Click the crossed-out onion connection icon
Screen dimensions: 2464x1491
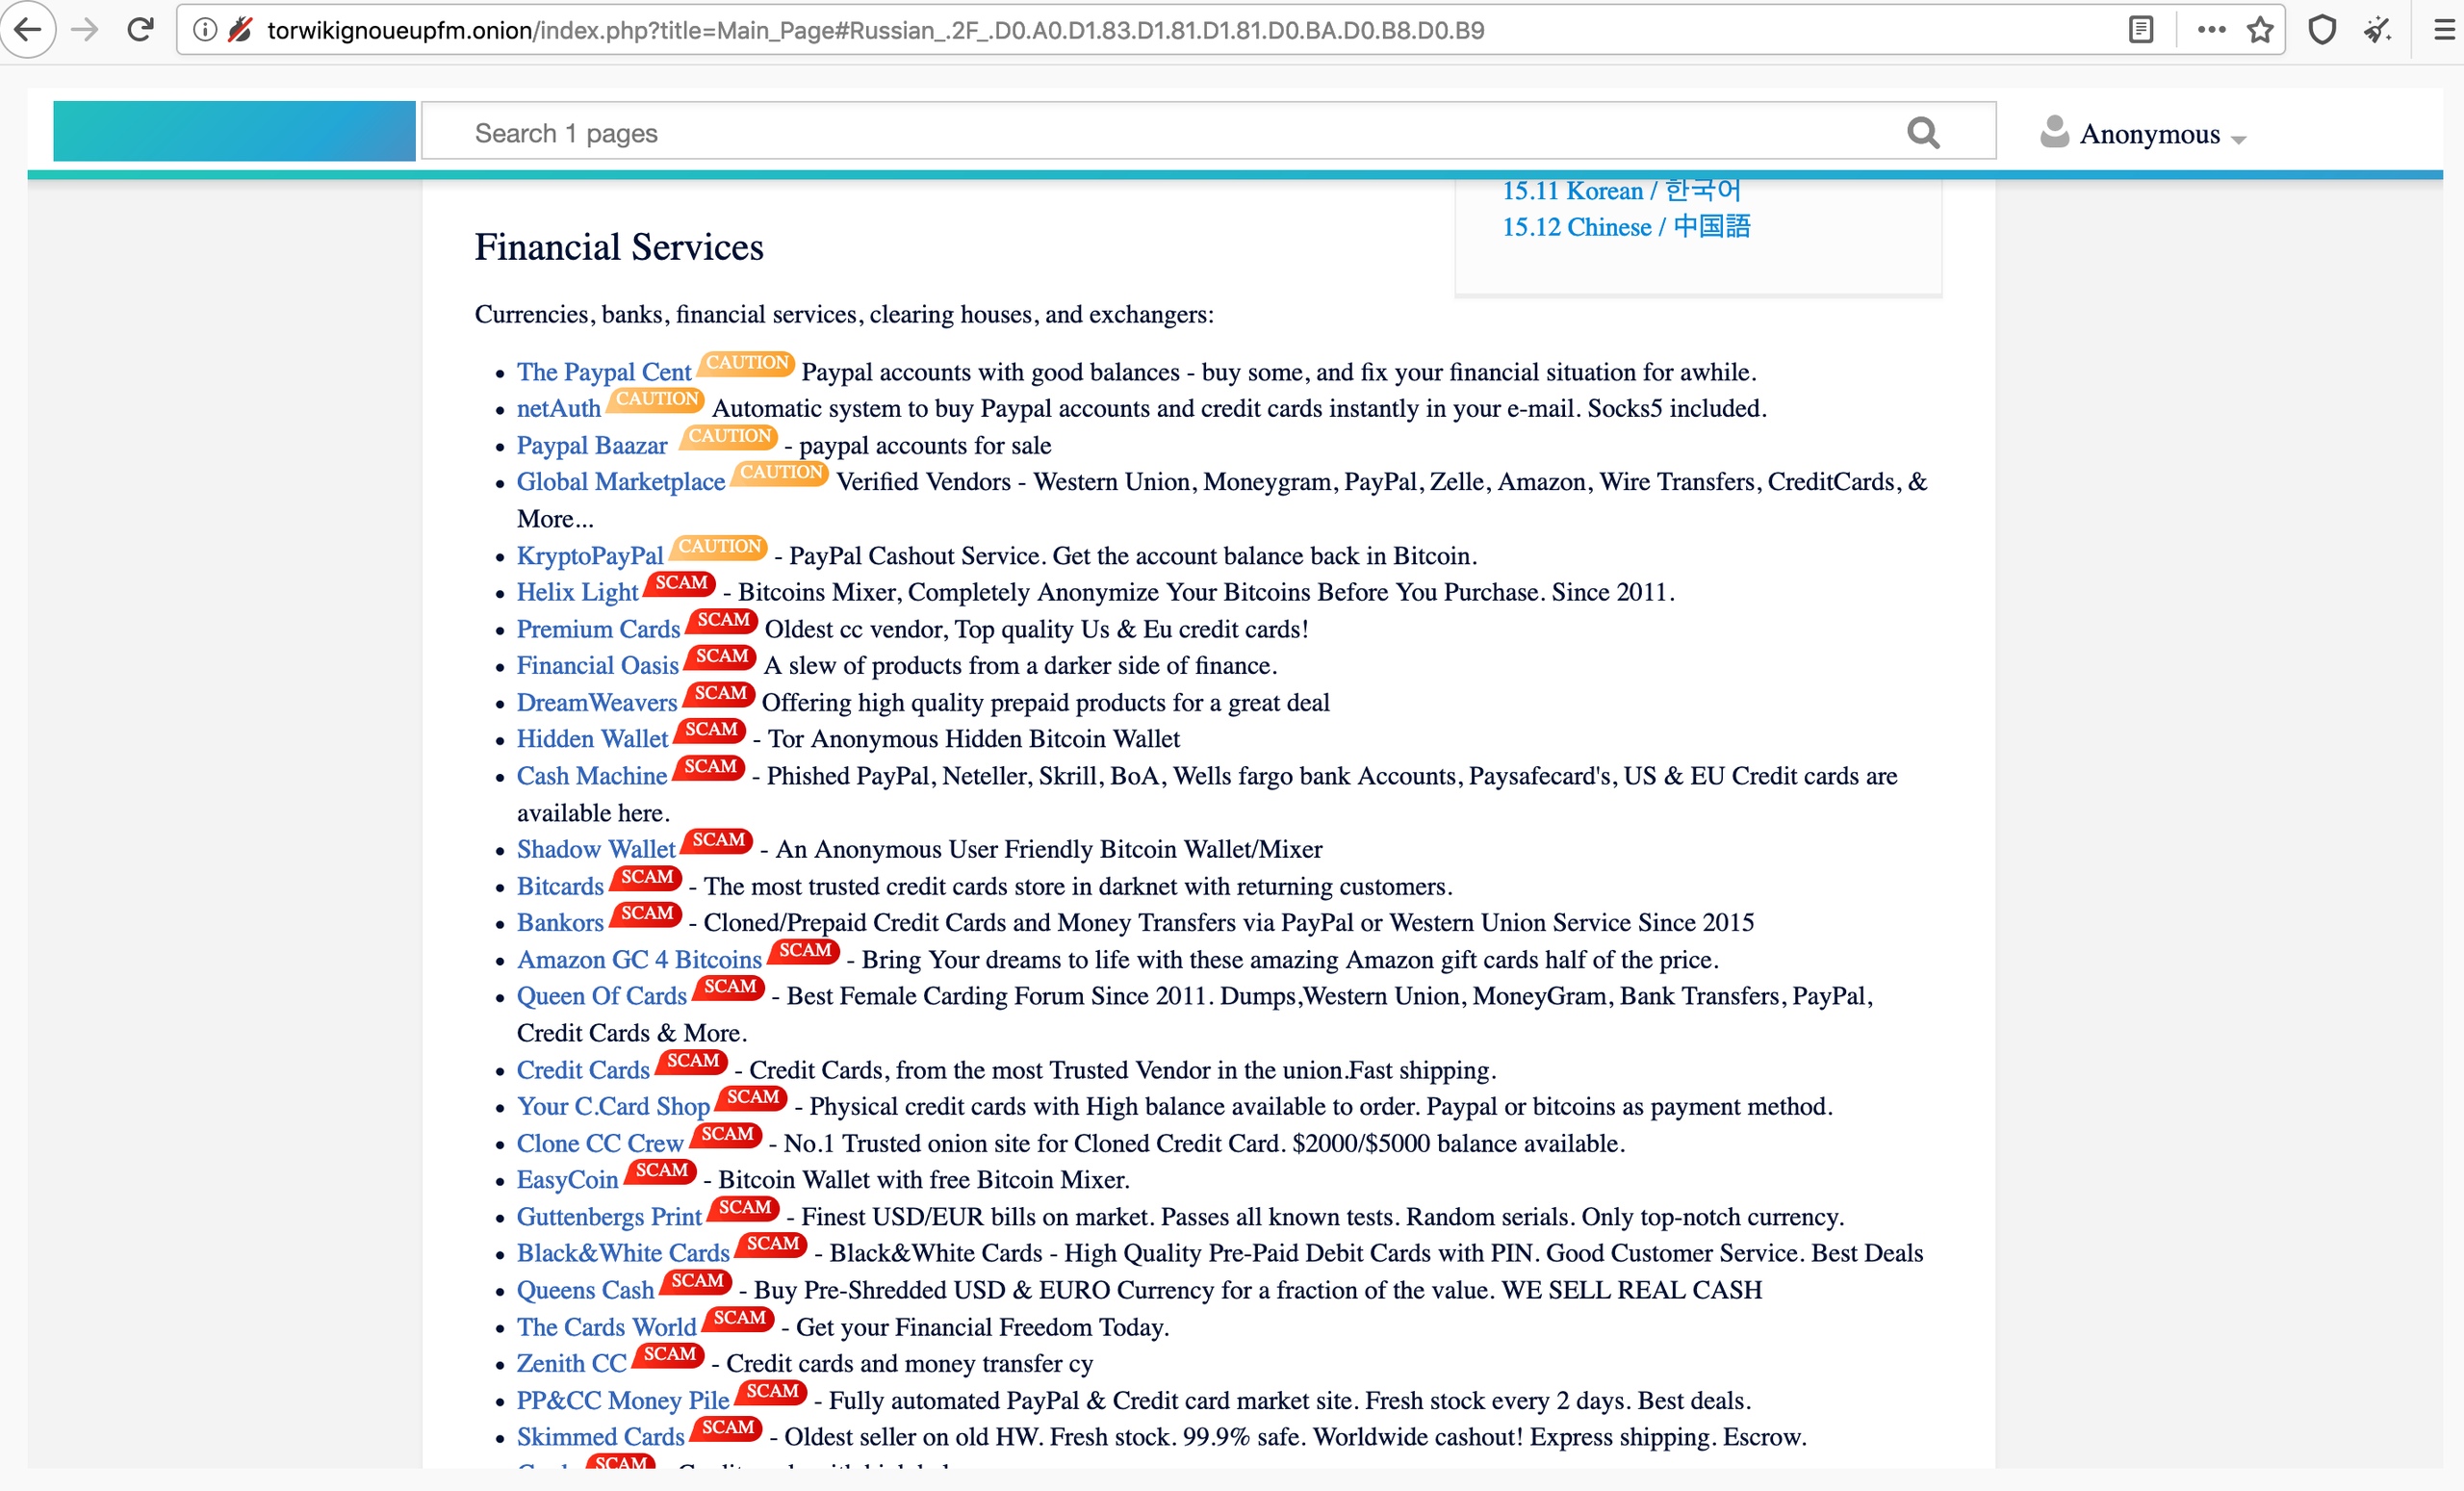[239, 30]
